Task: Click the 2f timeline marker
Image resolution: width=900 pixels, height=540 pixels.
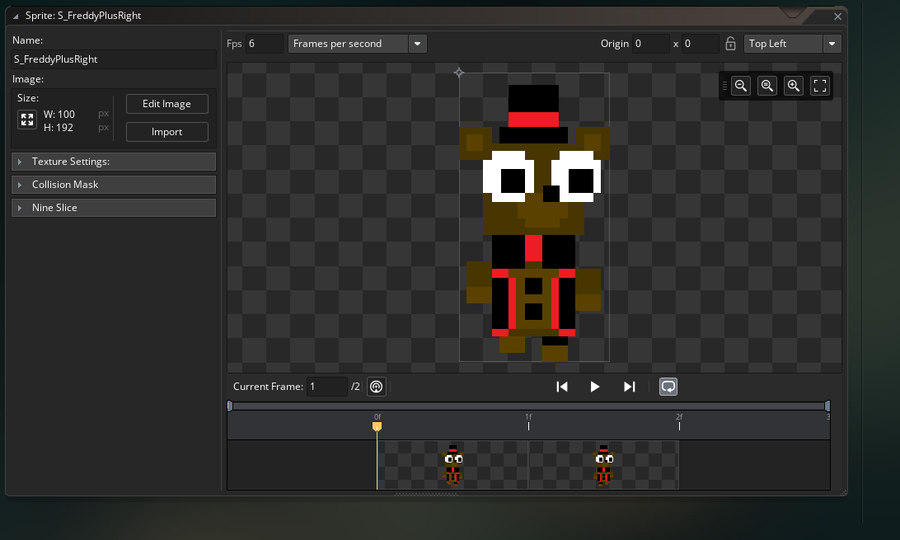Action: (x=679, y=423)
